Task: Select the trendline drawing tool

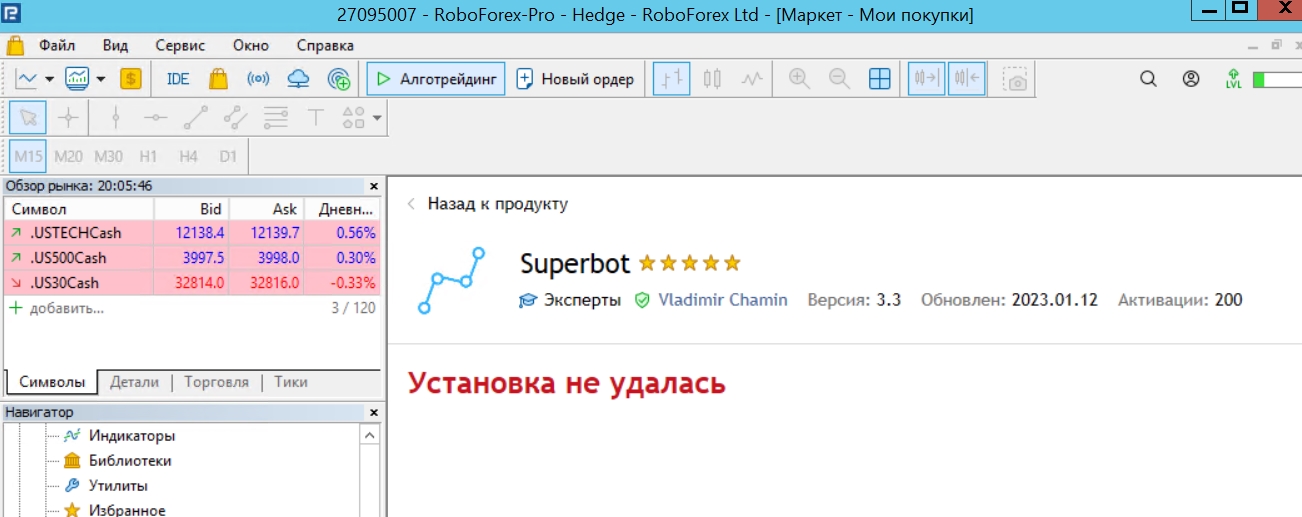Action: point(196,118)
